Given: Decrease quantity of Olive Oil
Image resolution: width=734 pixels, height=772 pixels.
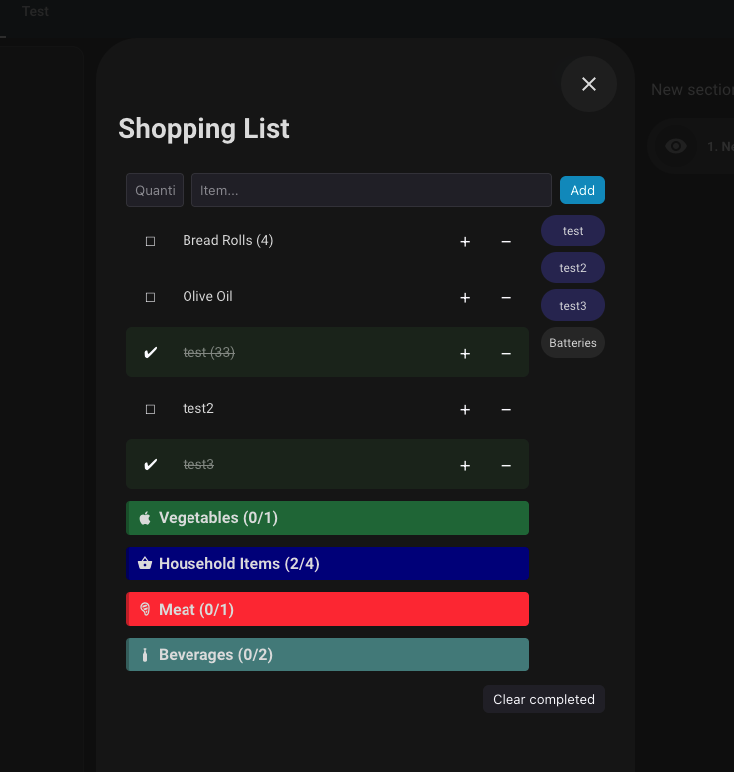Looking at the screenshot, I should point(506,298).
